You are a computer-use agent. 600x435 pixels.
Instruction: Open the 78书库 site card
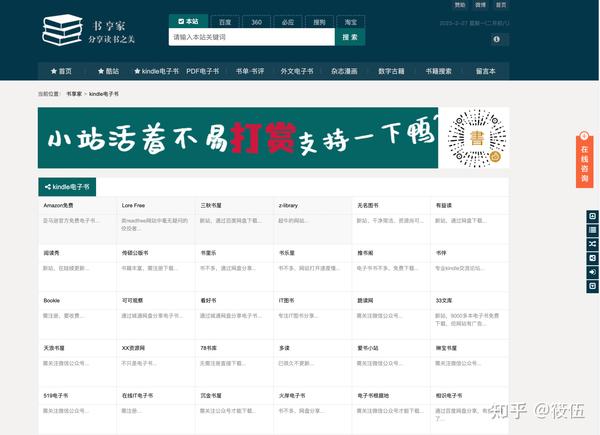pos(234,363)
